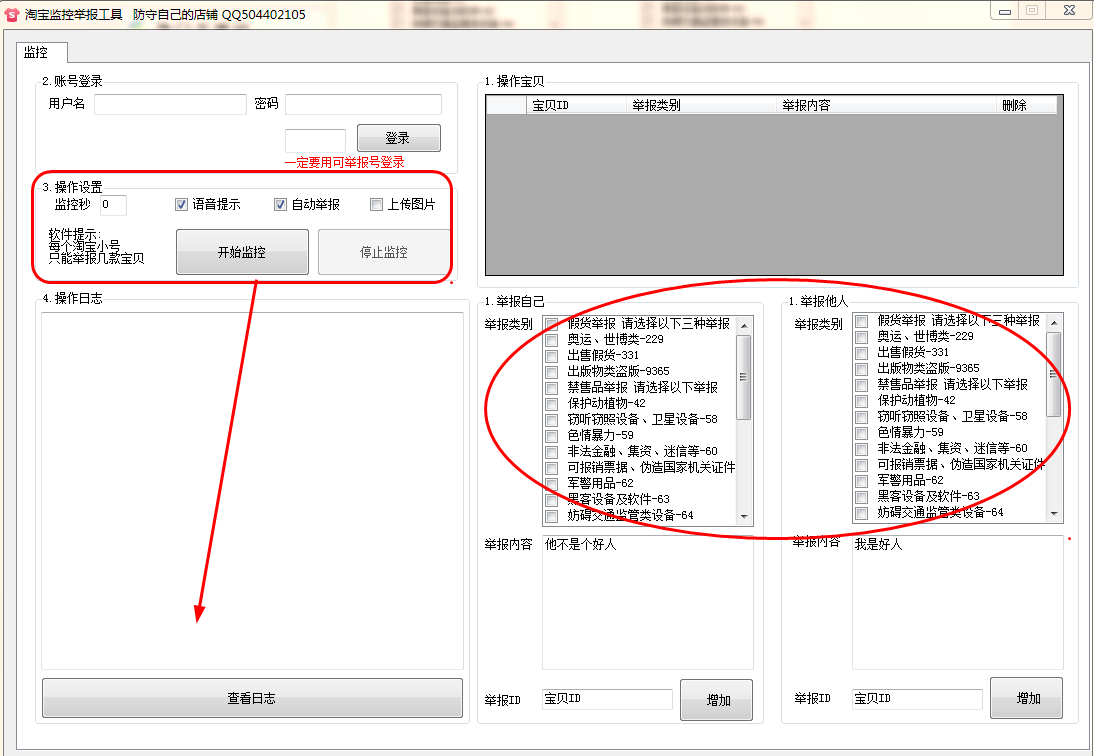Check 出版物类盗版-9365 in 举报自己 list

tap(551, 372)
